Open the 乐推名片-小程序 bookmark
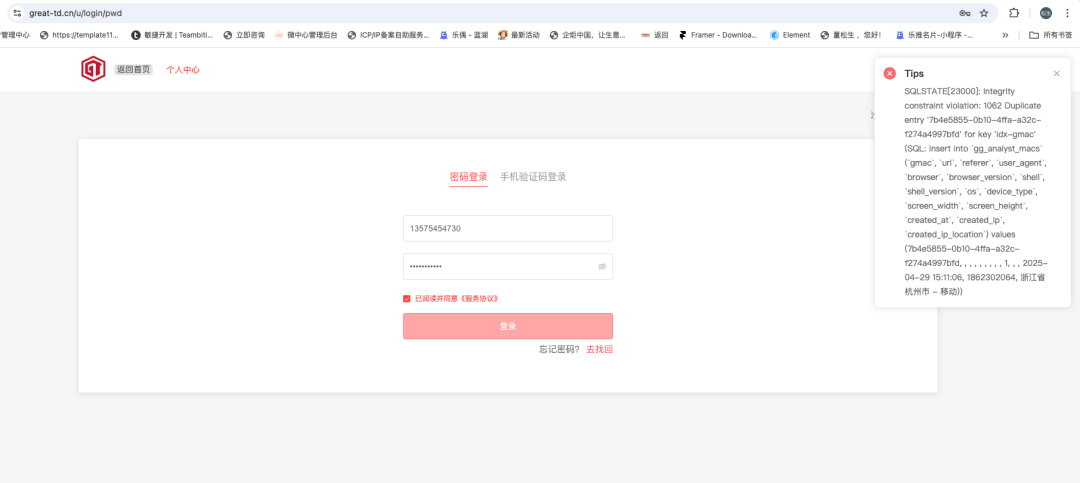The image size is (1080, 483). pyautogui.click(x=934, y=34)
